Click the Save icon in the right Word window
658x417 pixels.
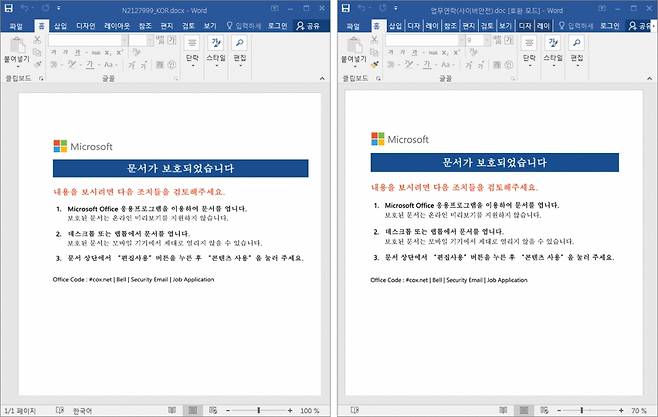[346, 8]
